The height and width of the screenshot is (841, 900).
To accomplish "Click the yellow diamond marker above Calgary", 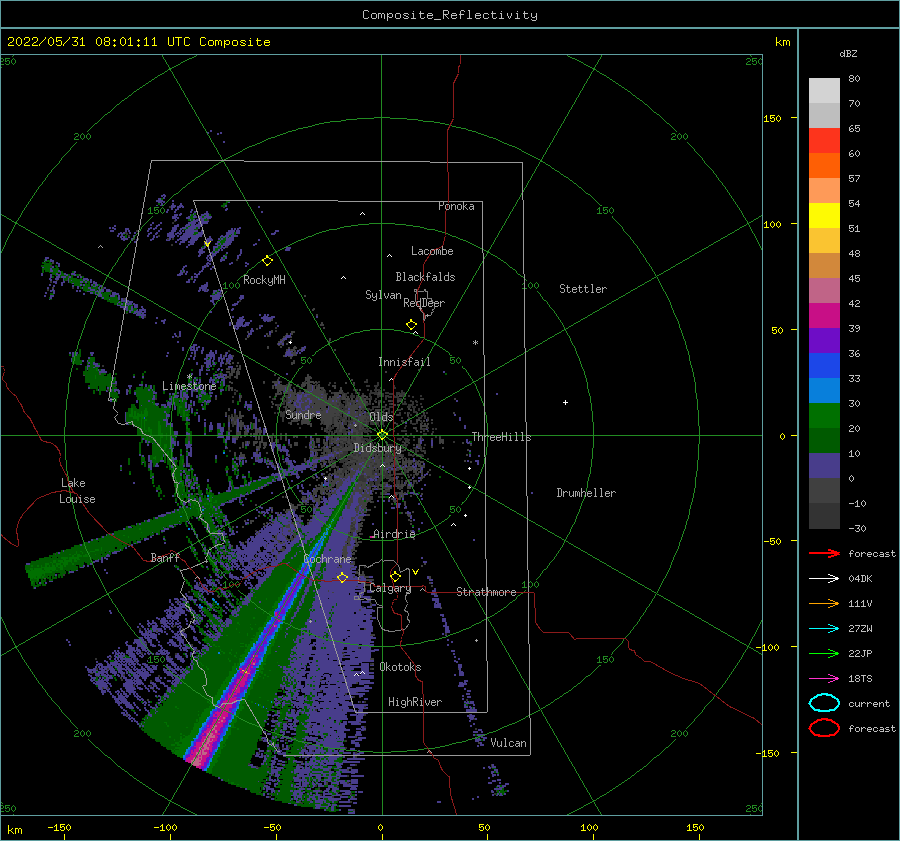I will tap(395, 576).
